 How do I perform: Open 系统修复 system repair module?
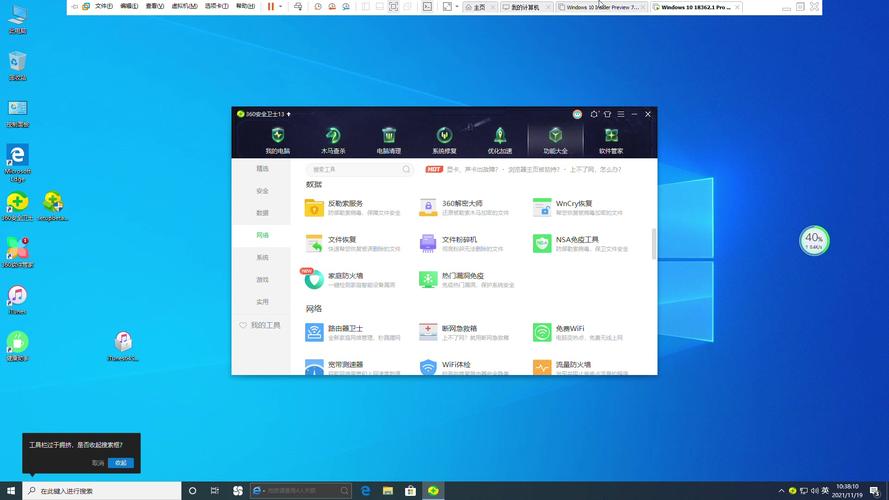pos(444,141)
